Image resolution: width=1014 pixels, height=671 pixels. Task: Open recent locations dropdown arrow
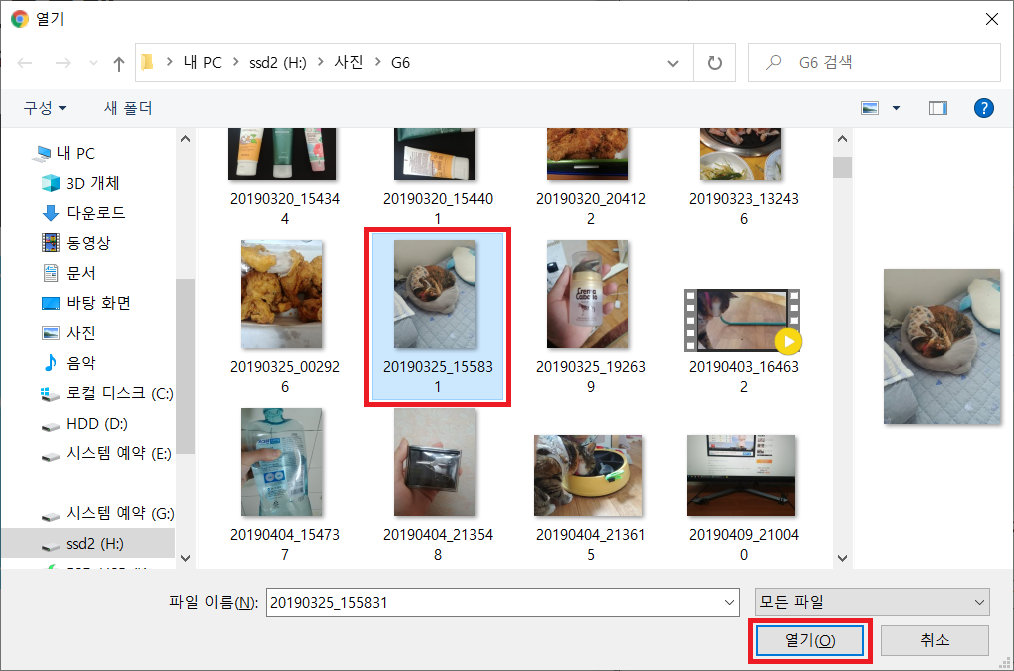pos(93,63)
